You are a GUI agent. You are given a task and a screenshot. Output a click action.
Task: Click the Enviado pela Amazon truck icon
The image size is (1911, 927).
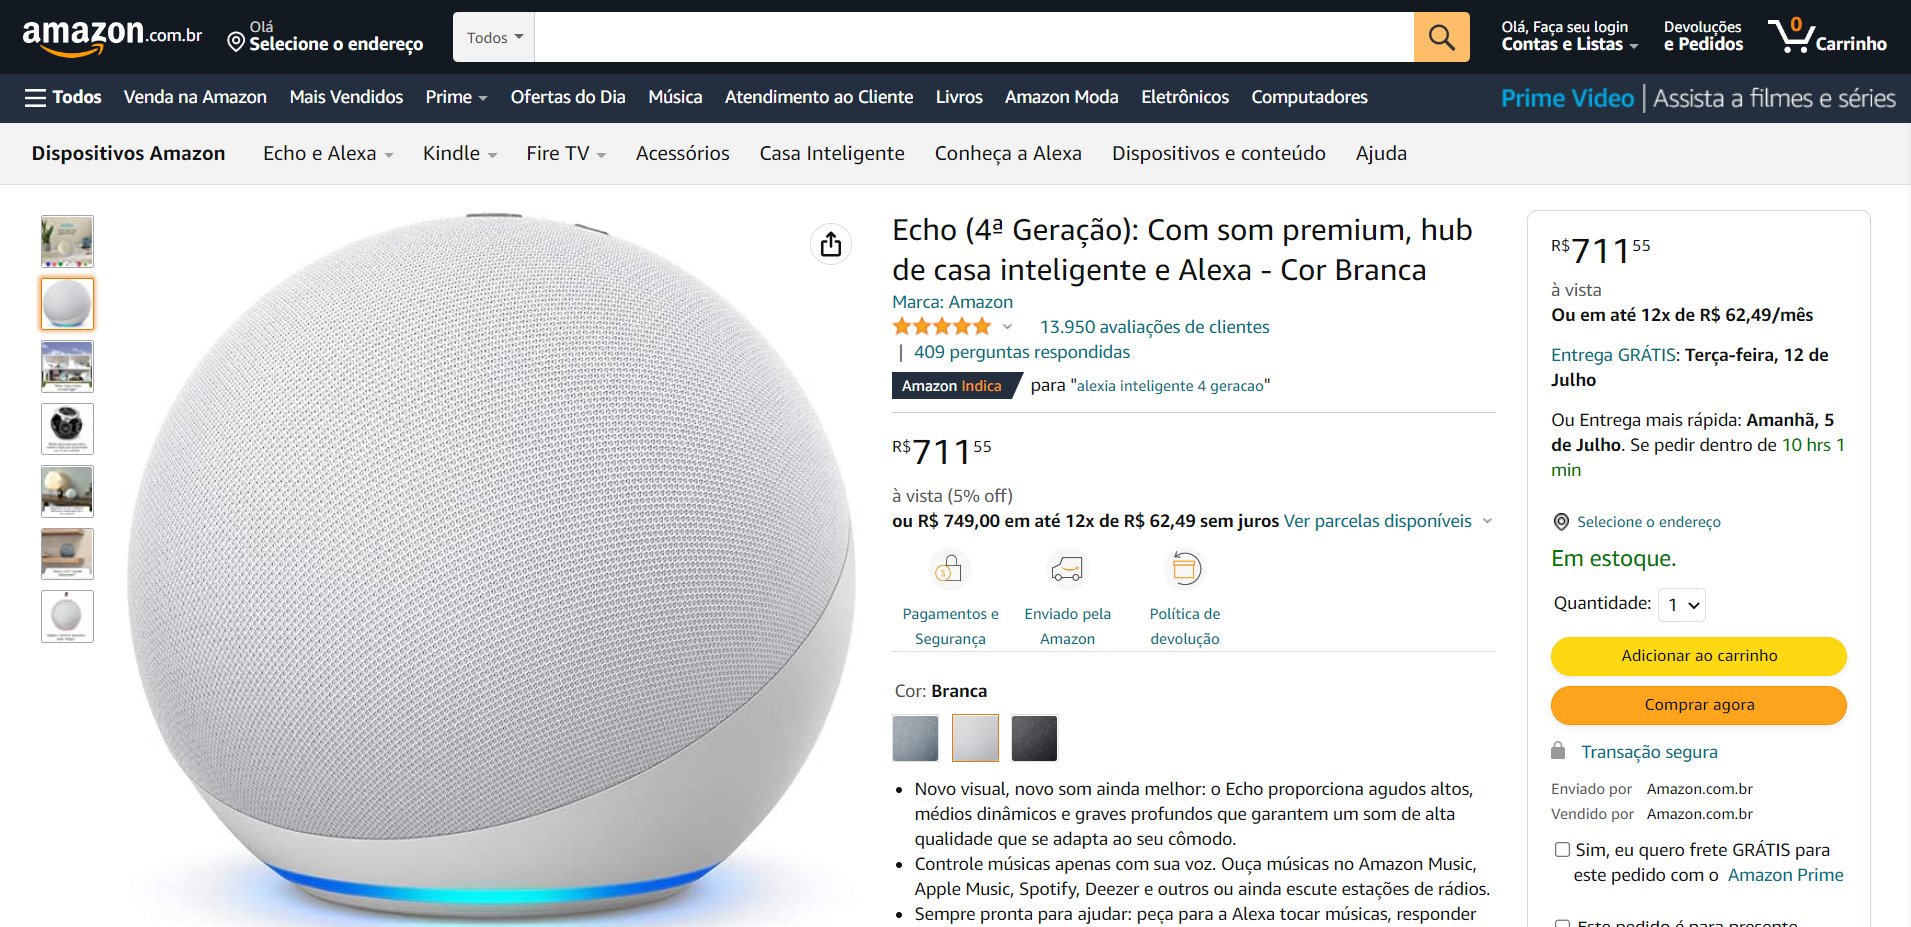pyautogui.click(x=1067, y=569)
